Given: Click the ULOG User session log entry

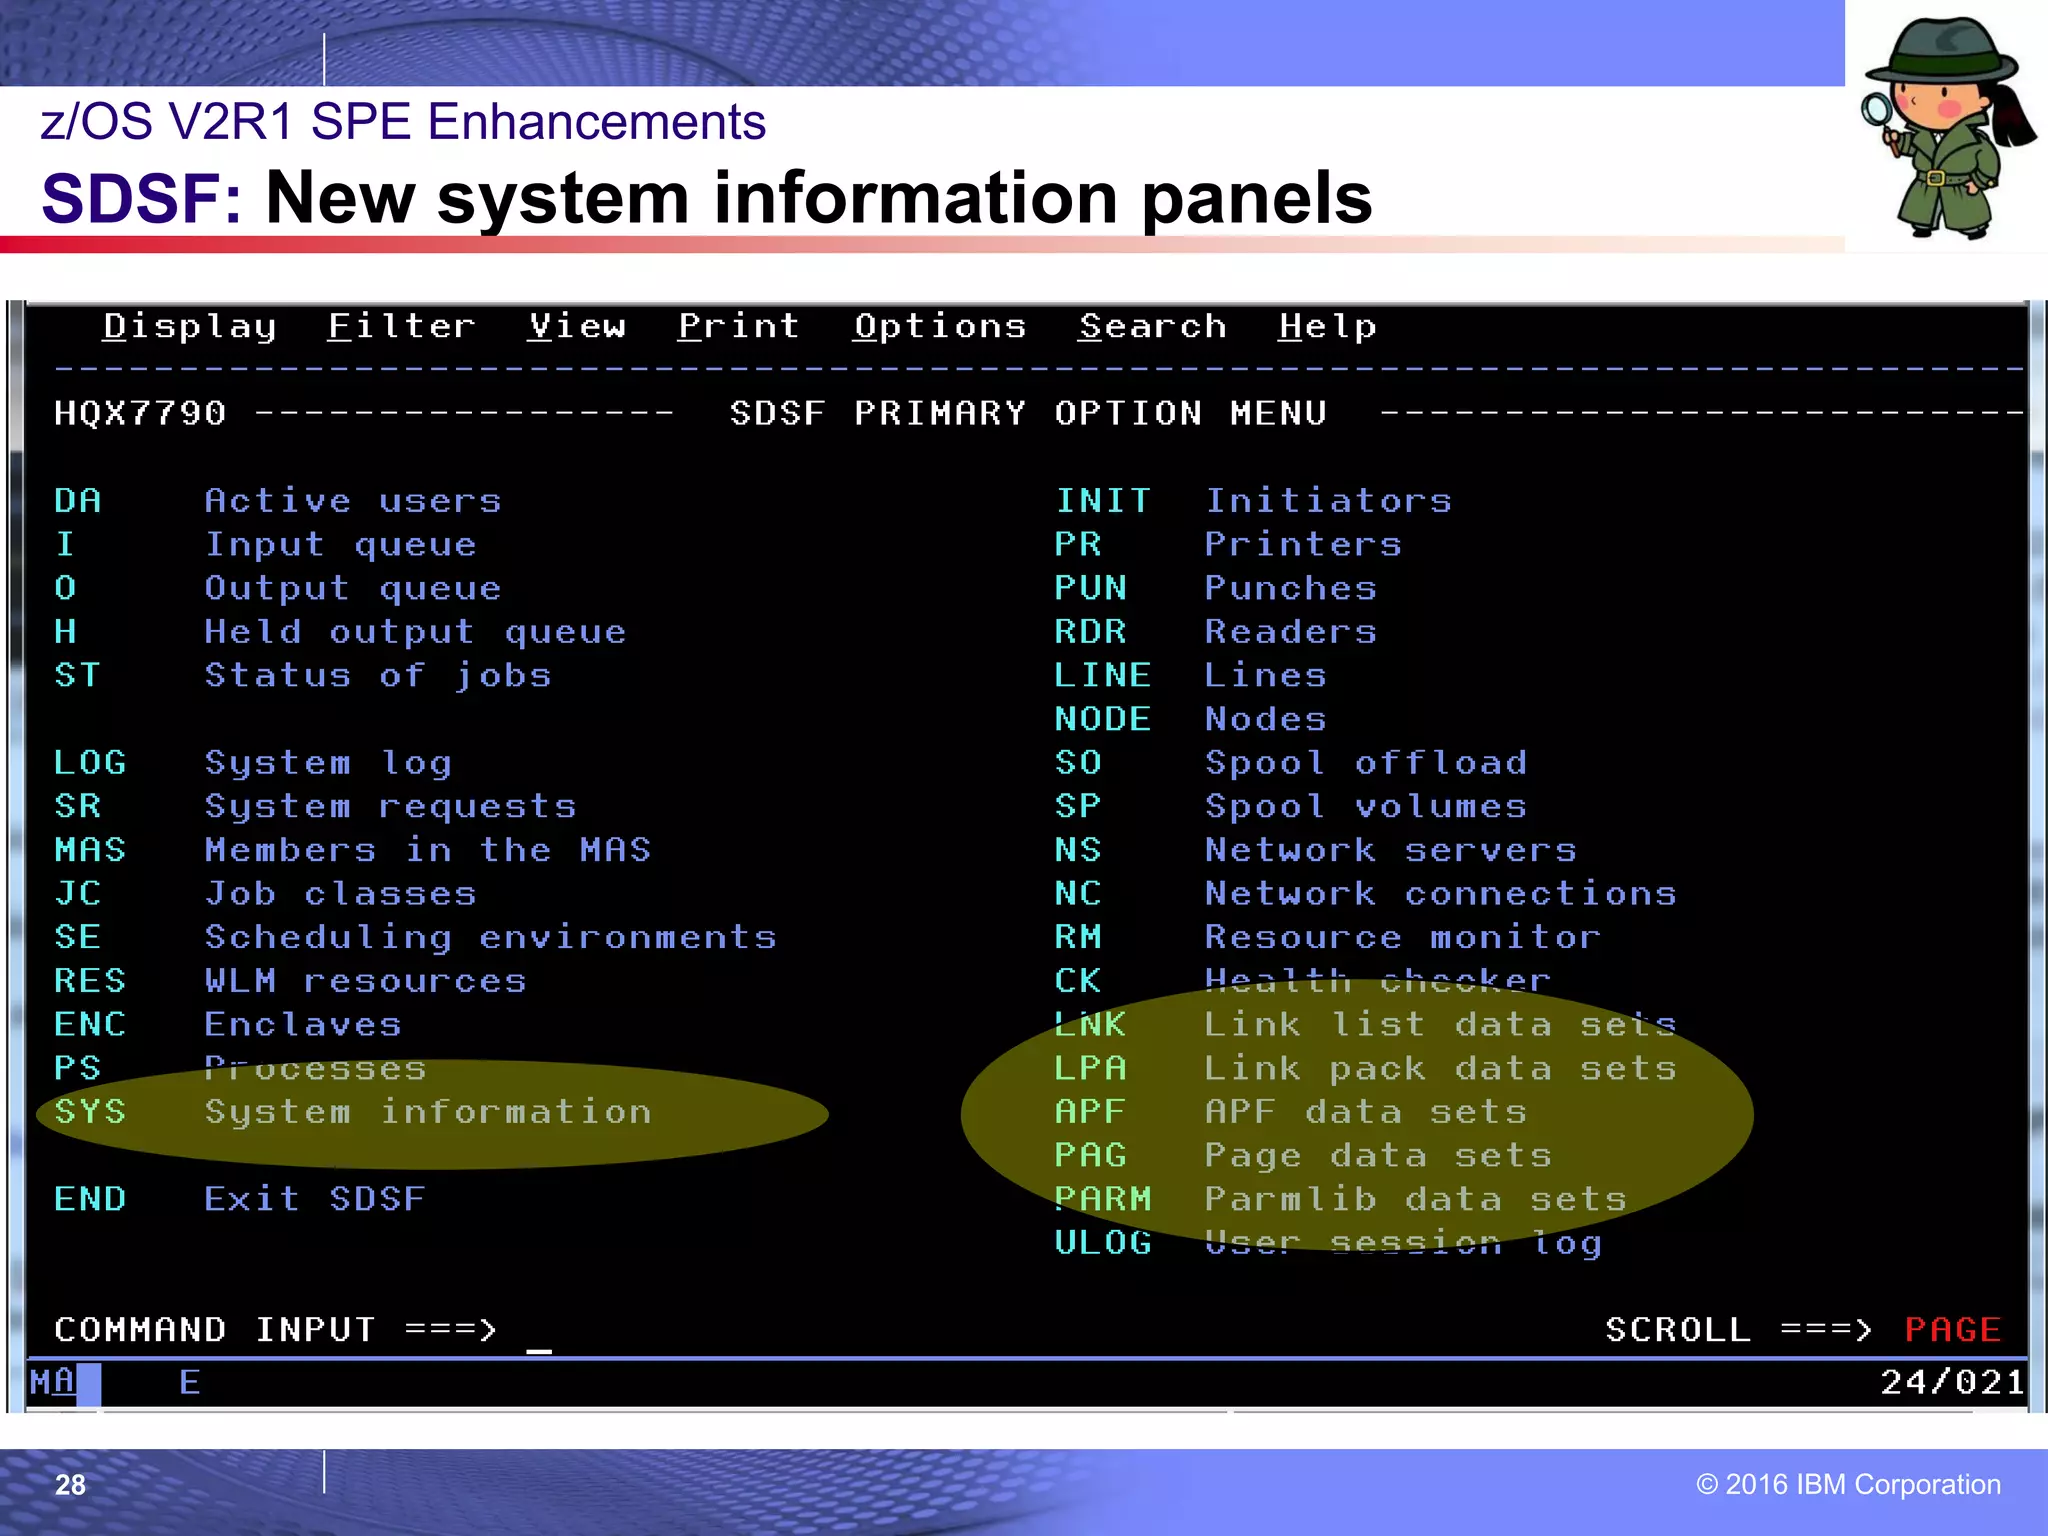Looking at the screenshot, I should click(x=1328, y=1243).
